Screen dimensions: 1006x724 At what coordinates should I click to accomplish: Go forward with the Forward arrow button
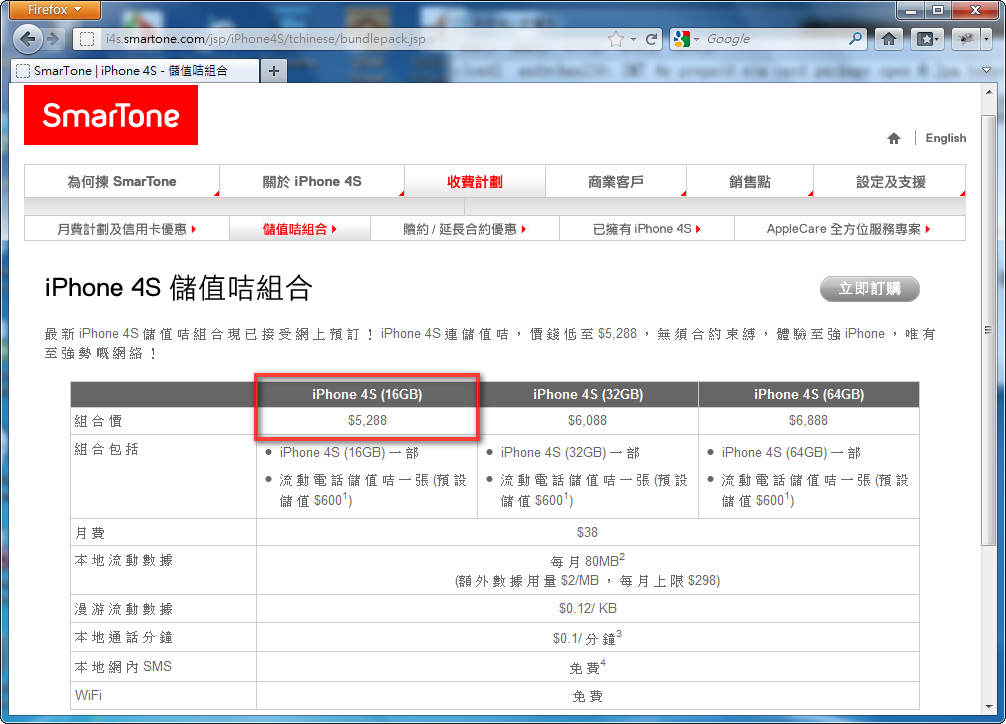54,39
